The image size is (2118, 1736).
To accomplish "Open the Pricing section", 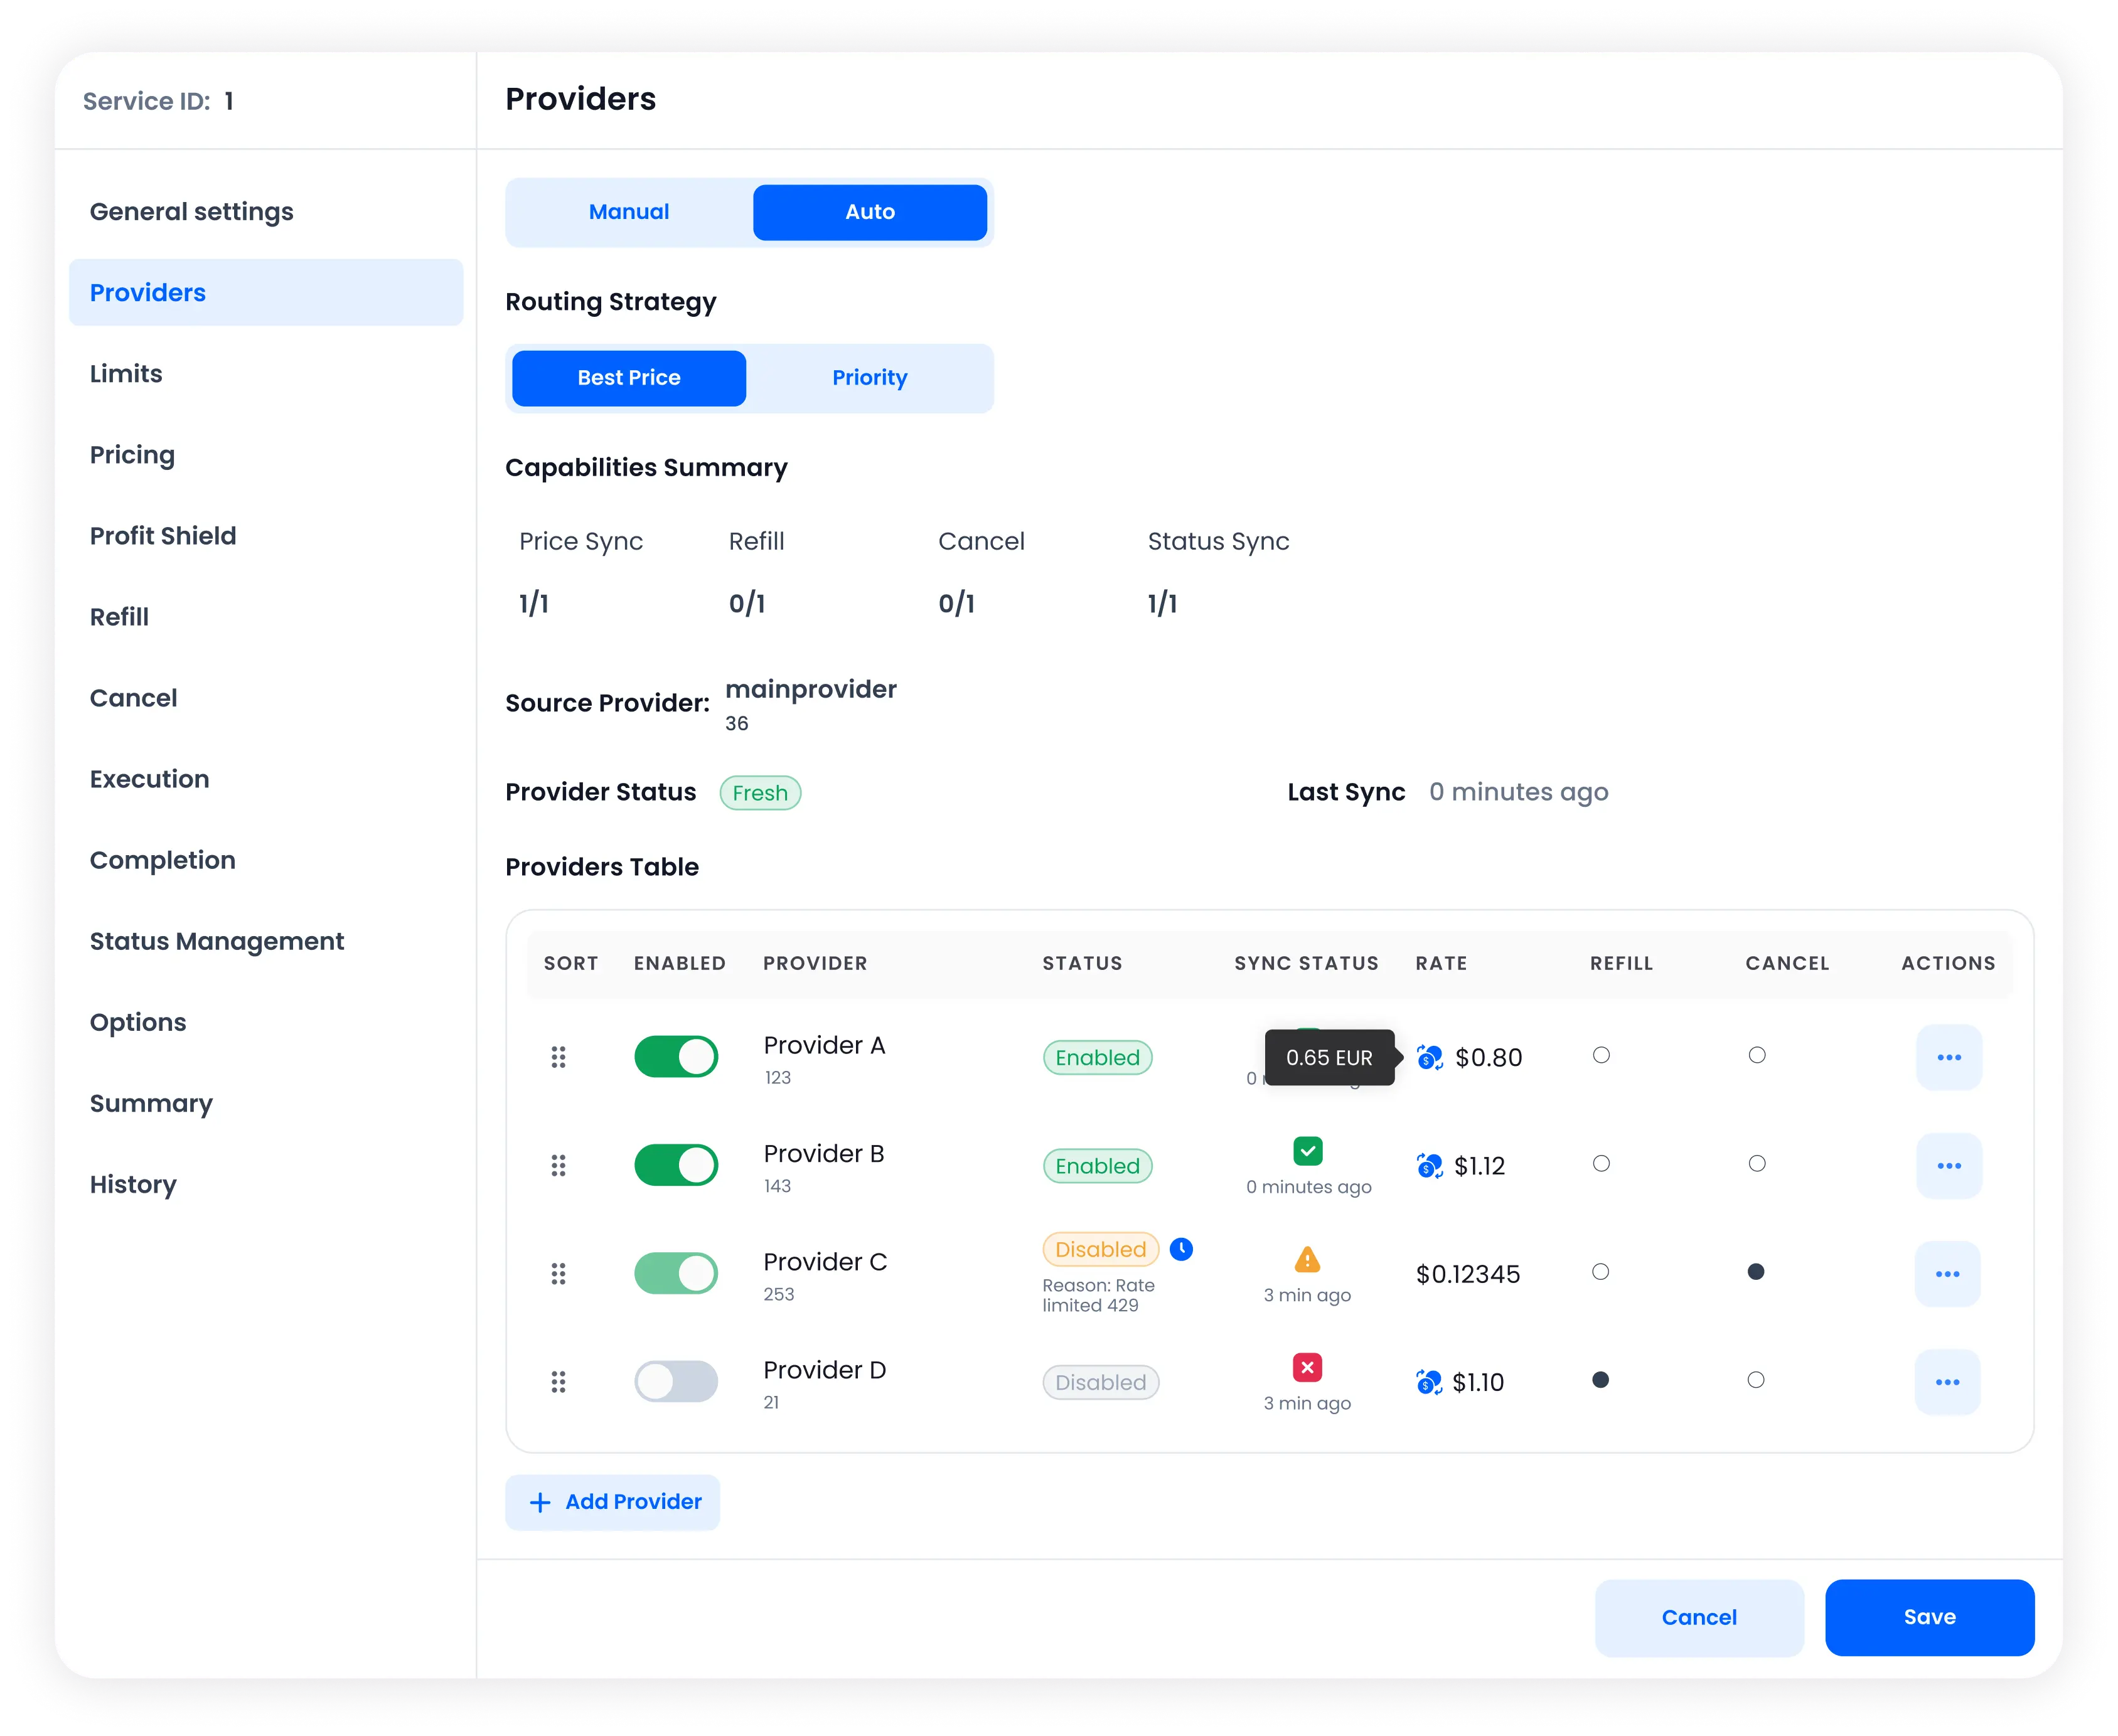I will point(266,455).
